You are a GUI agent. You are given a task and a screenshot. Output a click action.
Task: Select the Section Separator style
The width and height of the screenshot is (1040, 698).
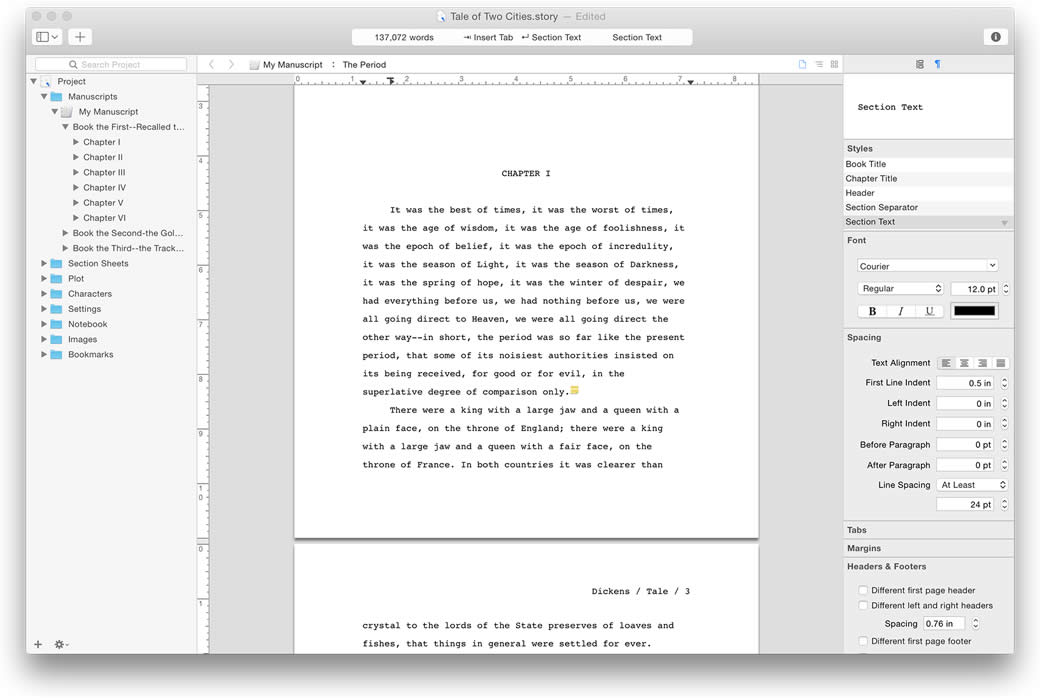click(x=928, y=208)
